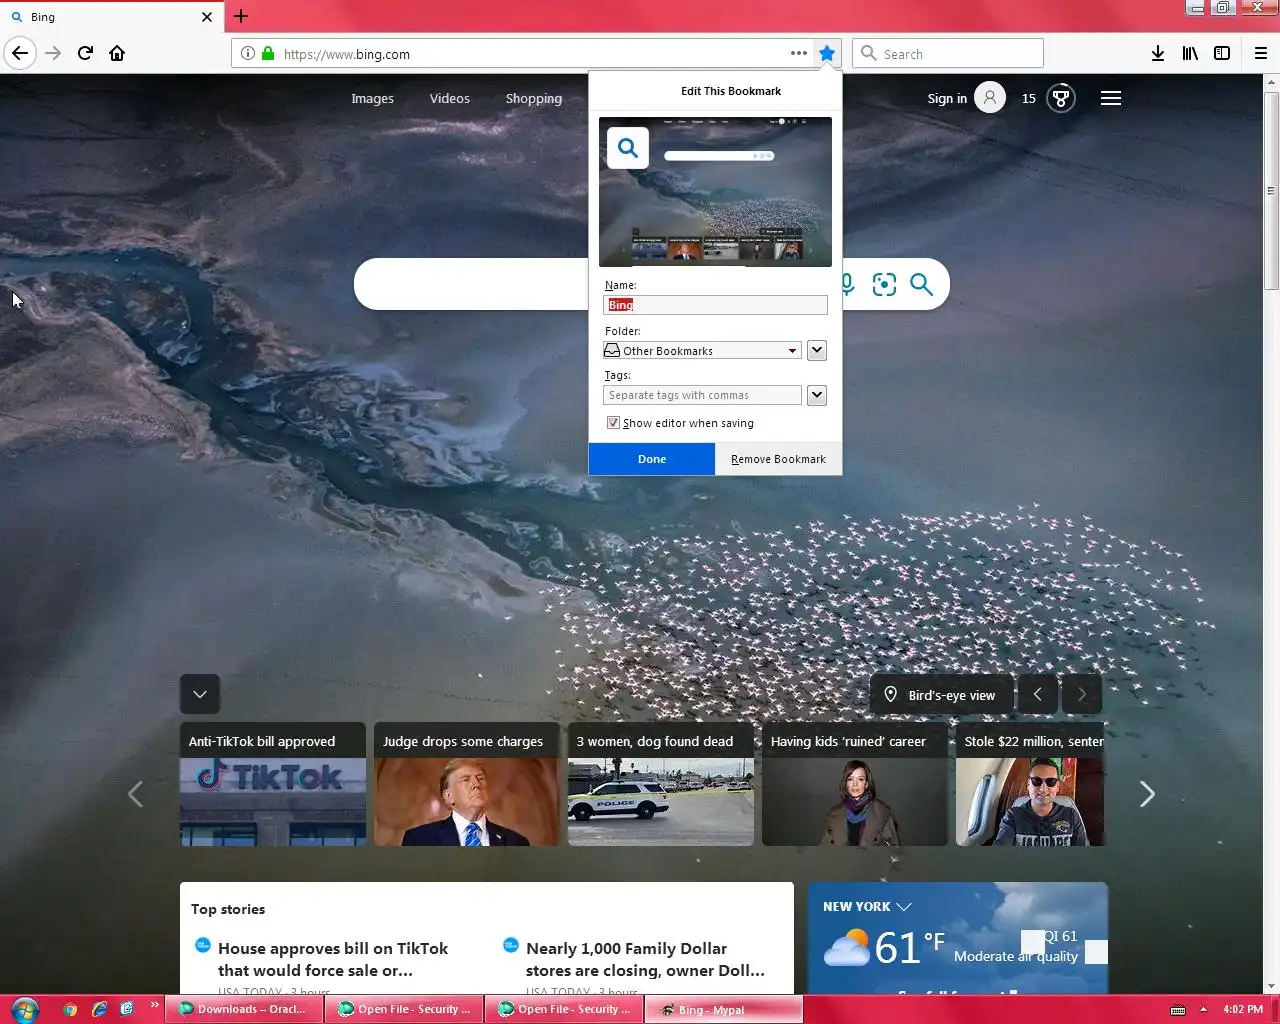Click Done in bookmark editor
Screen dimensions: 1280x1024
tap(652, 459)
